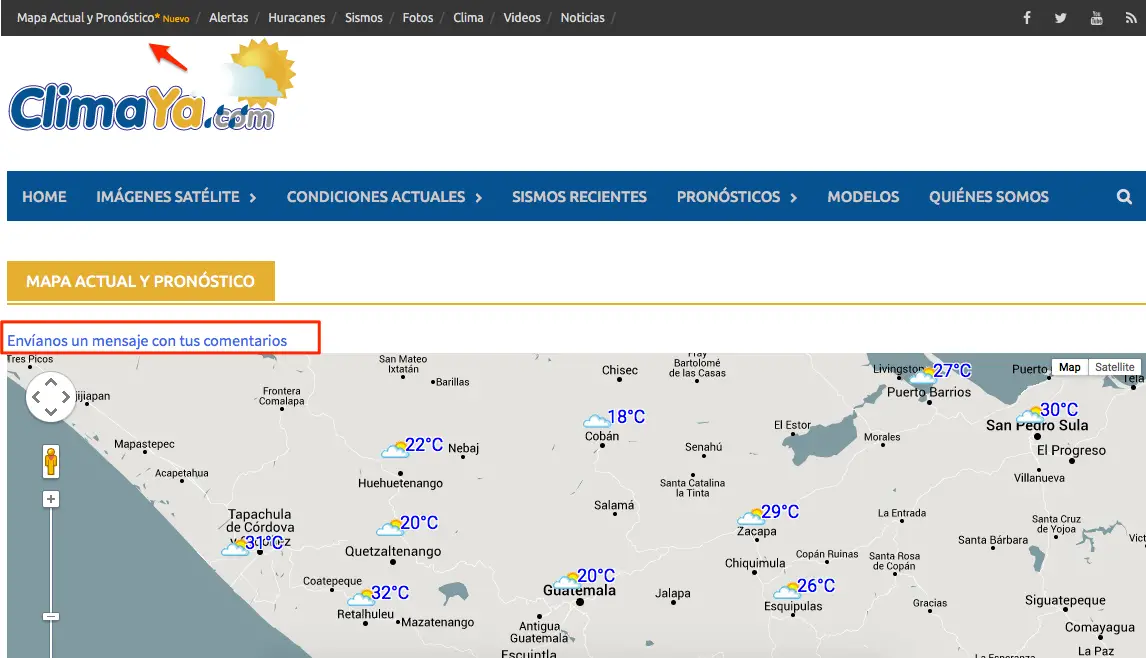Open Noticias in the top bar
The height and width of the screenshot is (658, 1146).
point(583,18)
